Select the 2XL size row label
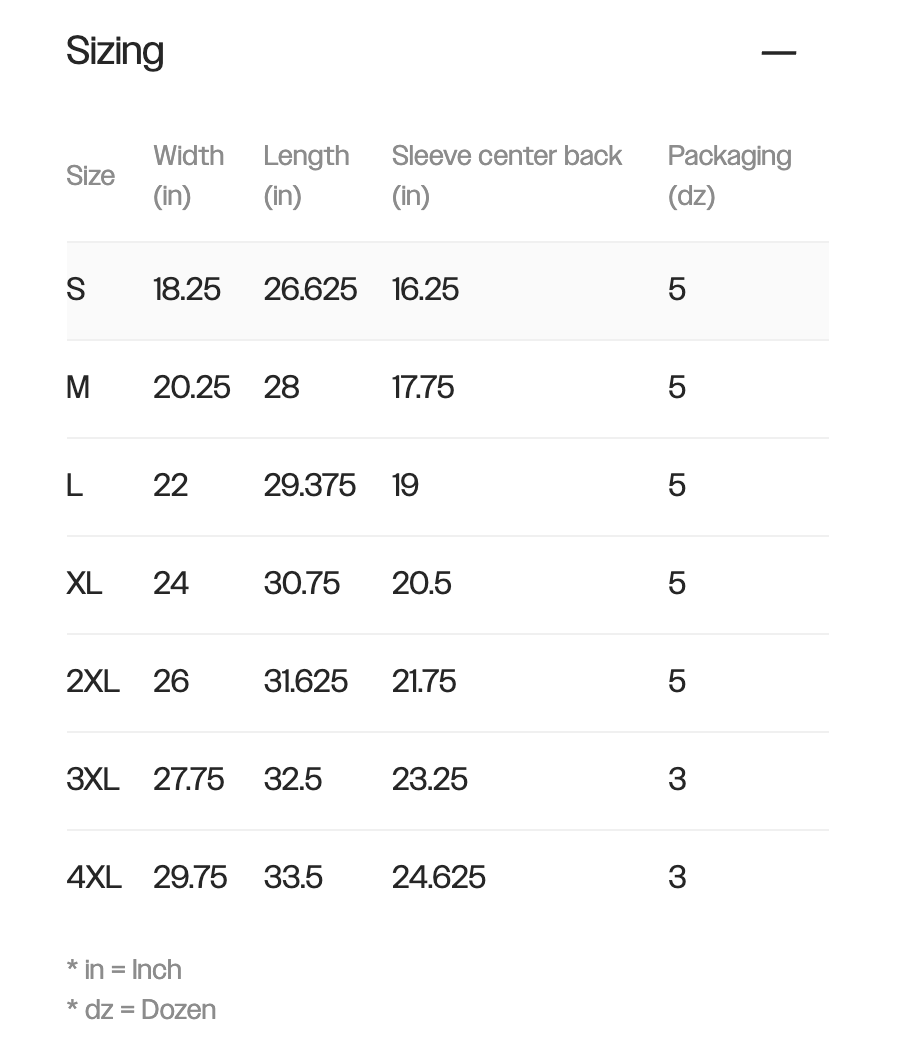The width and height of the screenshot is (917, 1054). (93, 682)
